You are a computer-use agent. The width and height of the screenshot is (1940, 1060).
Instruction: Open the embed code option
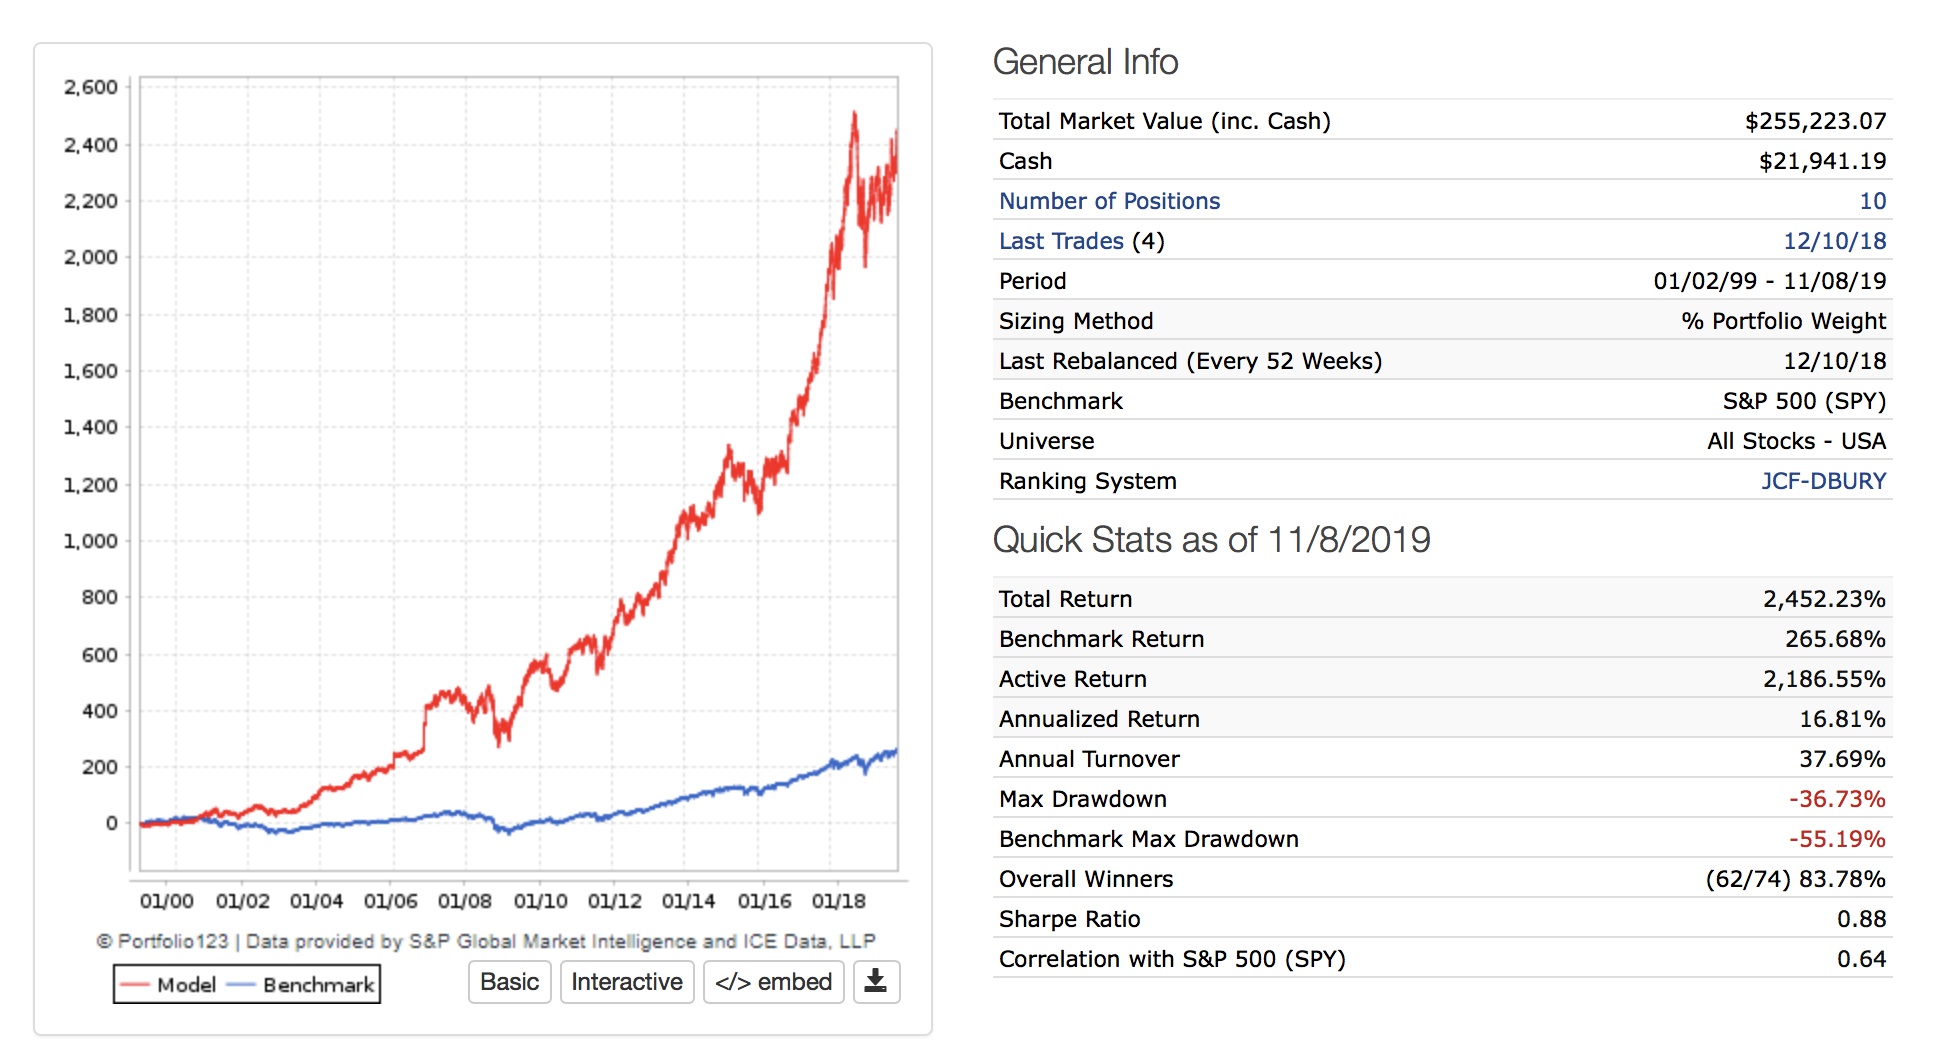[x=773, y=982]
